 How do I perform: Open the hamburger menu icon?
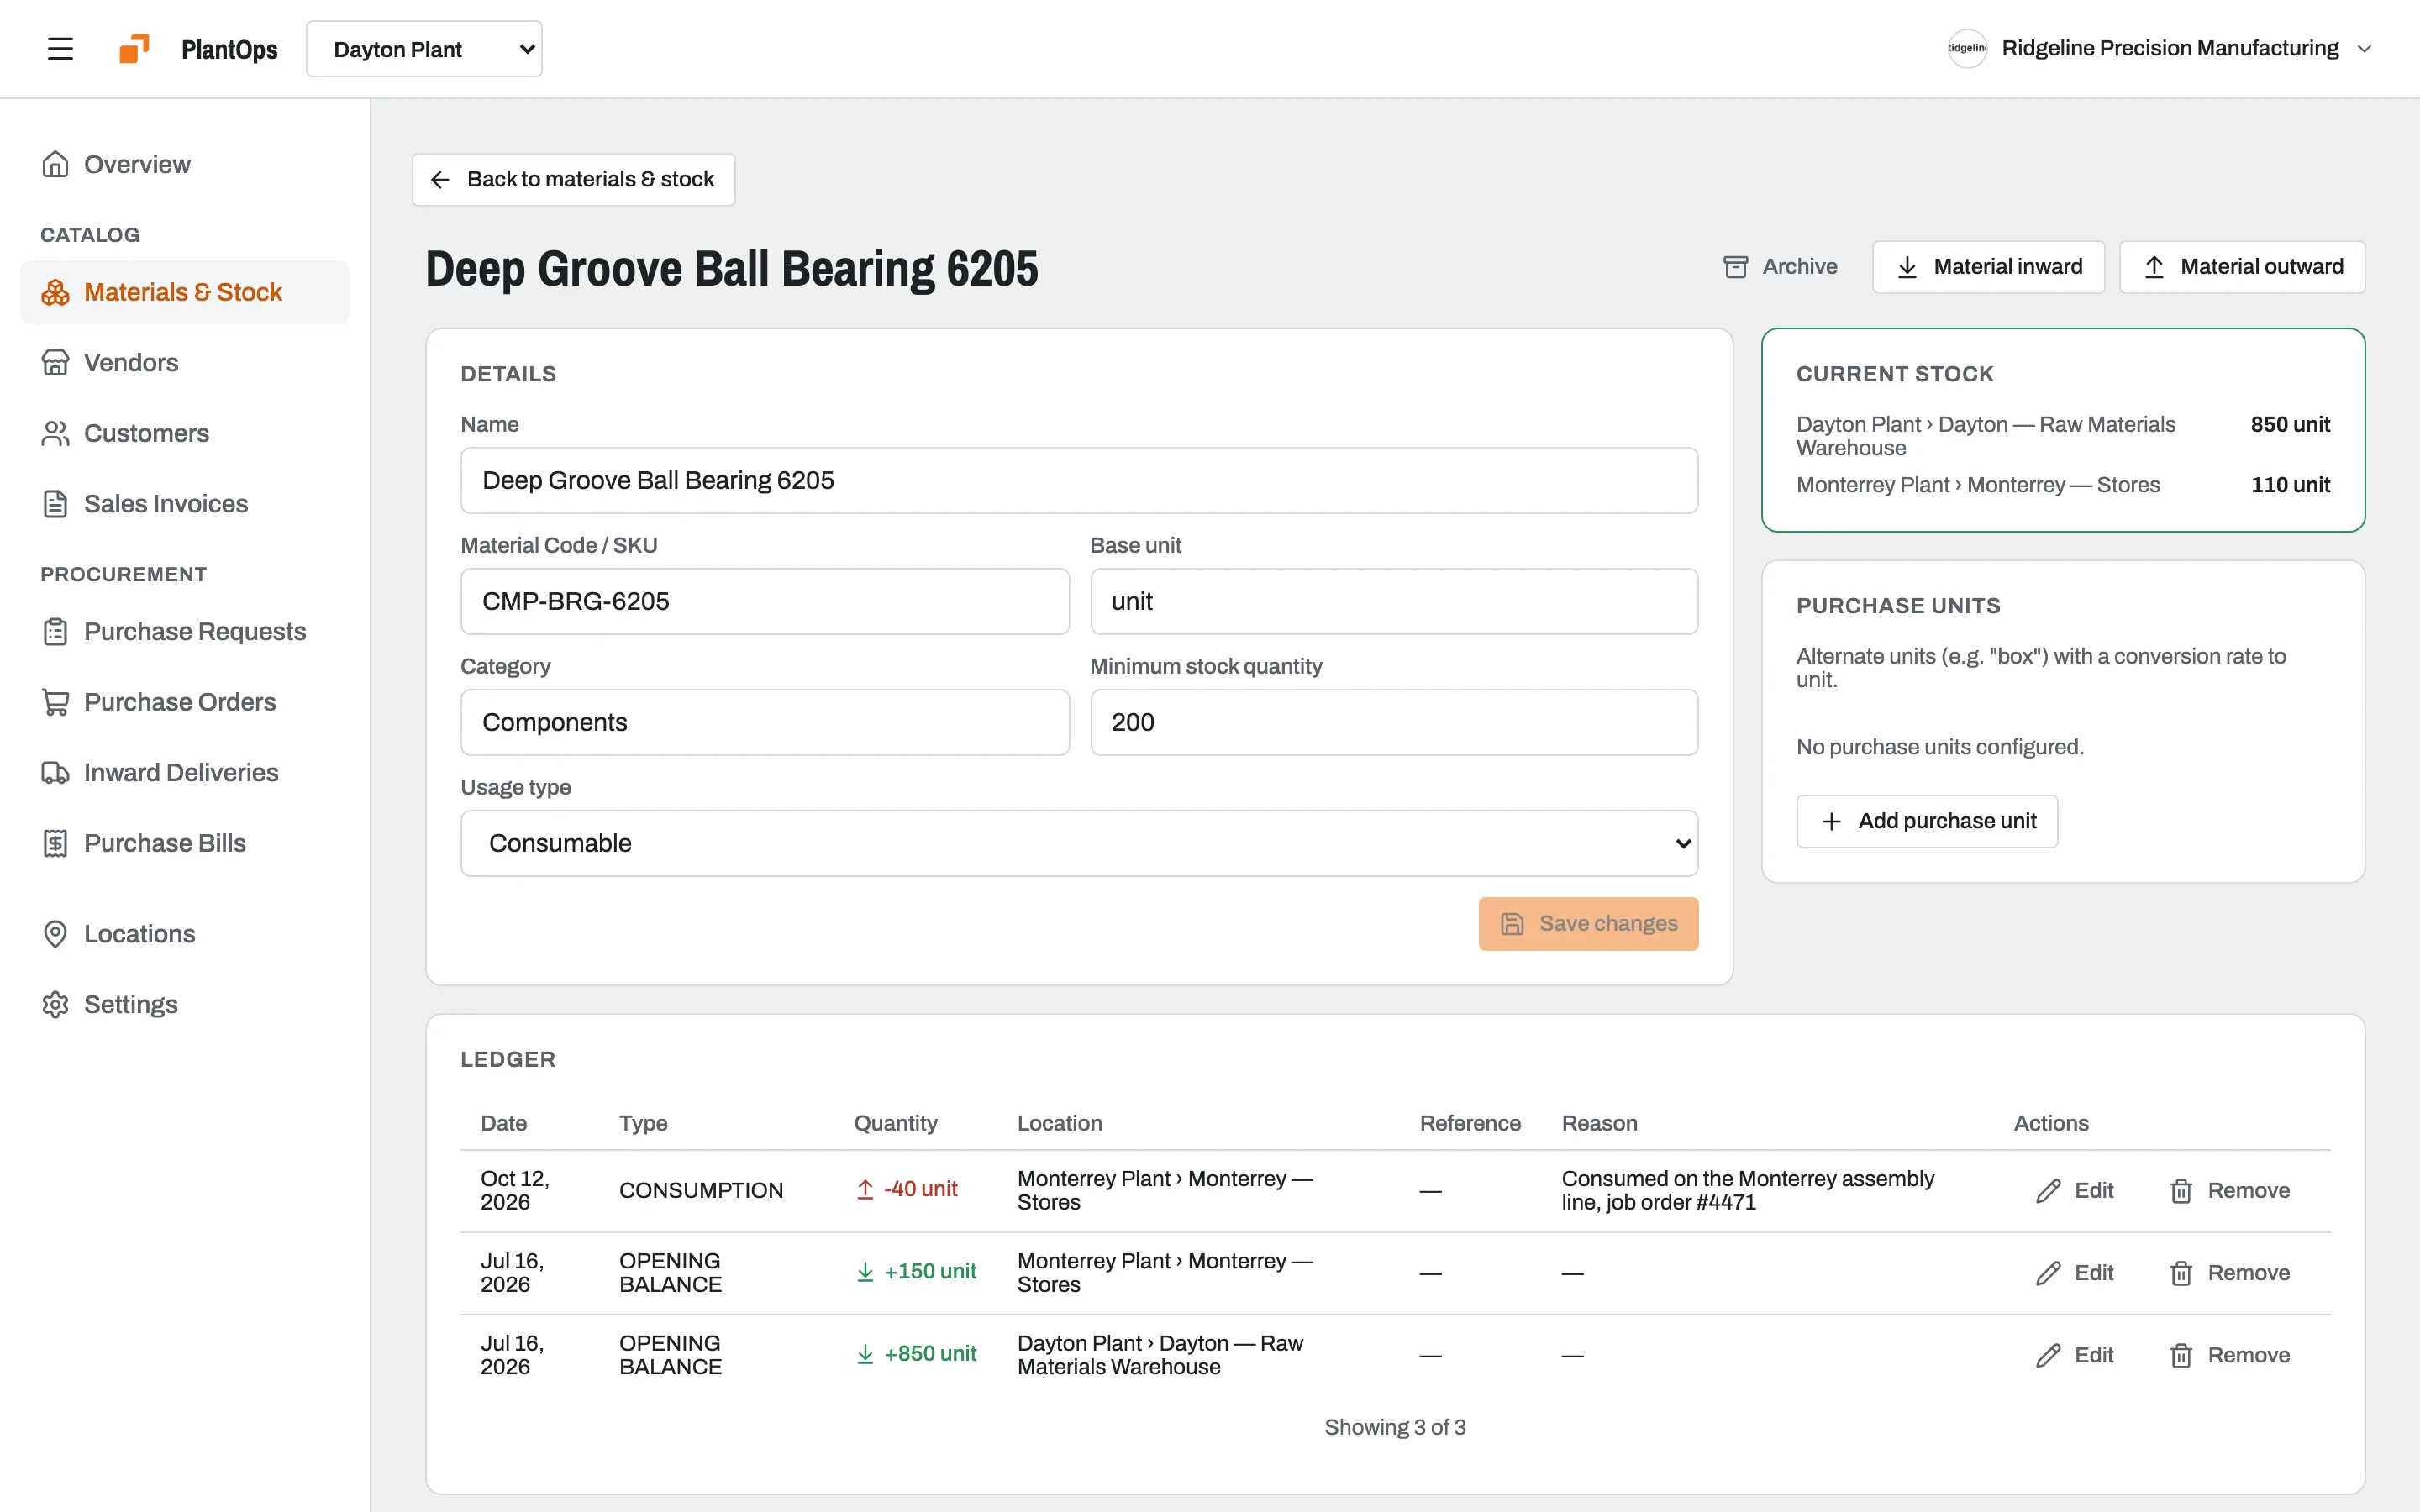pyautogui.click(x=60, y=49)
